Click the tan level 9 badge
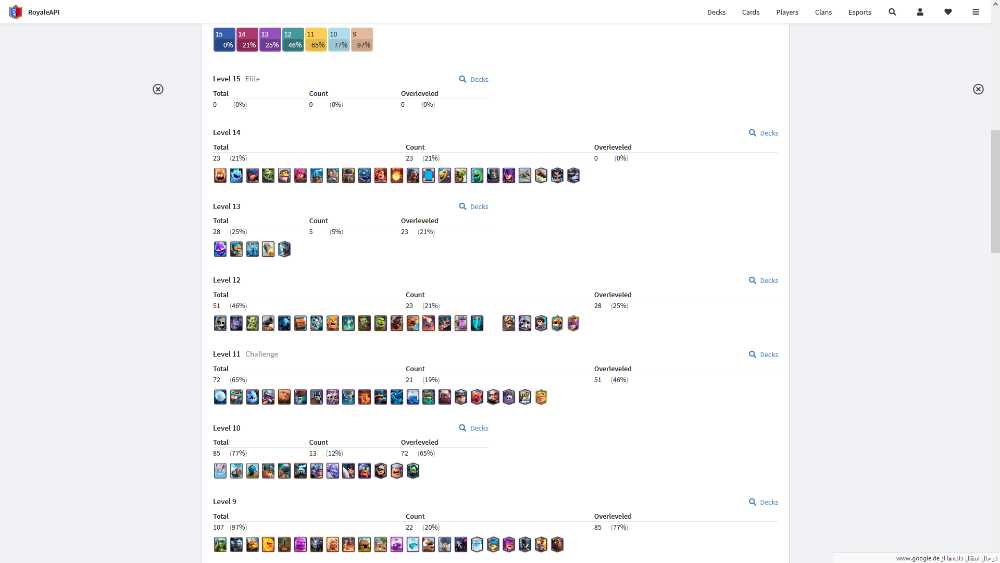Viewport: 1000px width, 563px height. tap(362, 40)
